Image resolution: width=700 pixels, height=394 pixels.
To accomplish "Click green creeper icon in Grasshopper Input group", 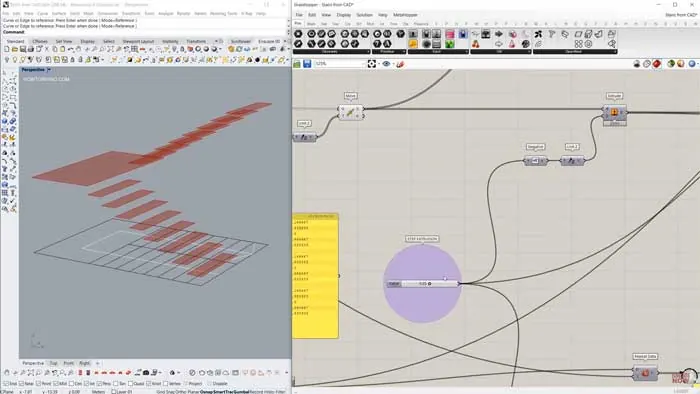I will click(x=450, y=44).
